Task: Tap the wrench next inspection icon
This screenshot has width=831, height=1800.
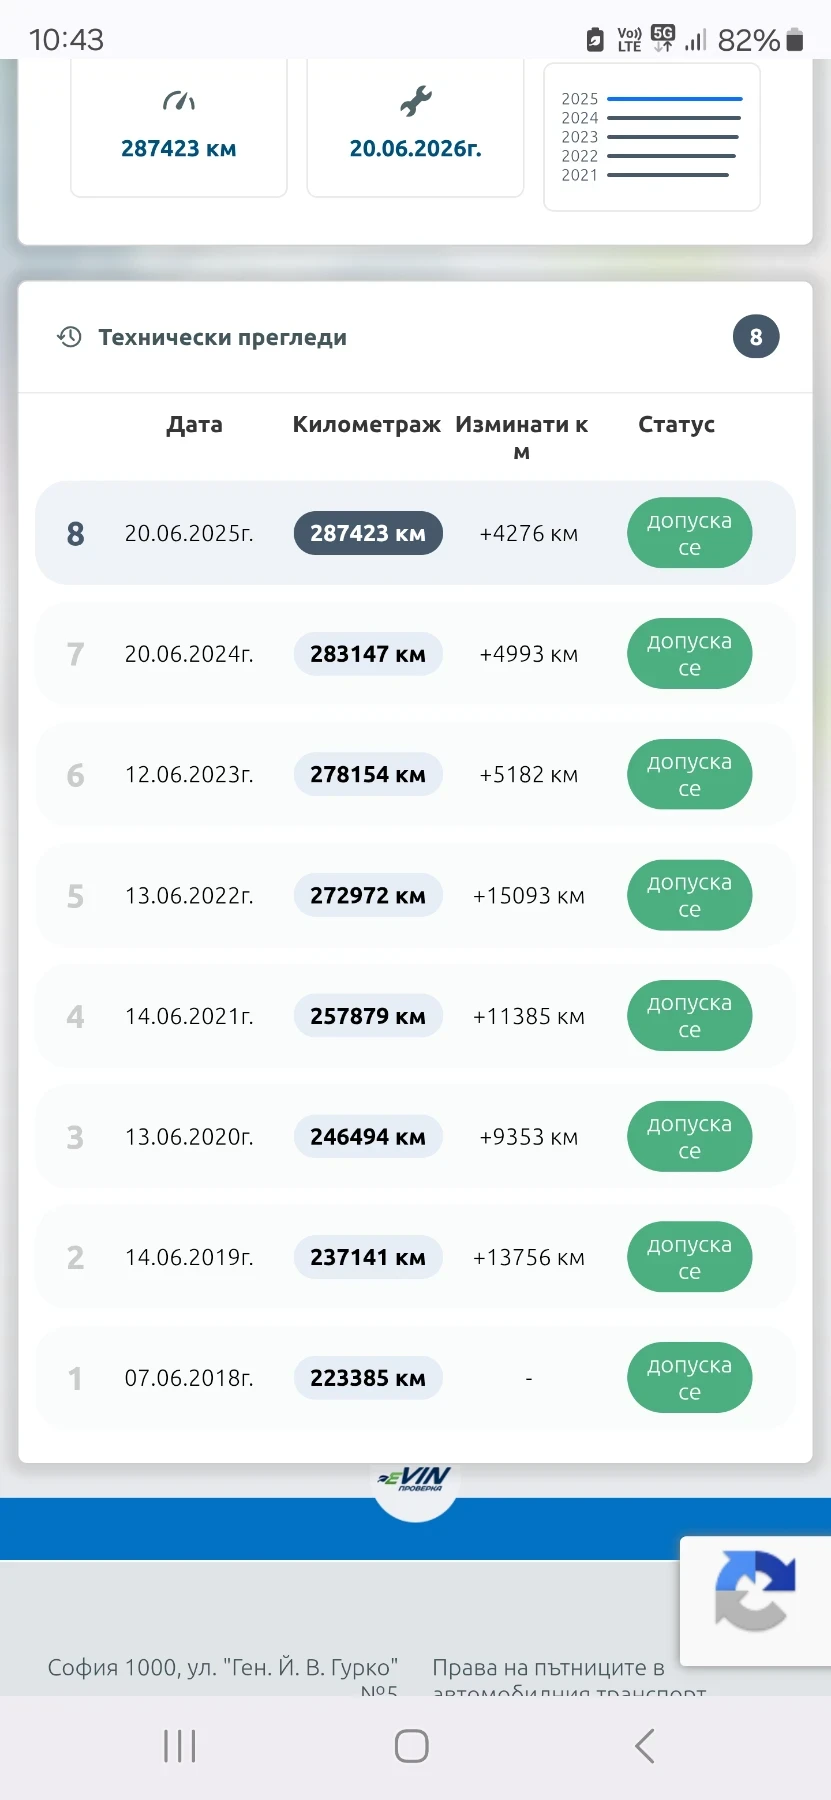Action: point(415,101)
